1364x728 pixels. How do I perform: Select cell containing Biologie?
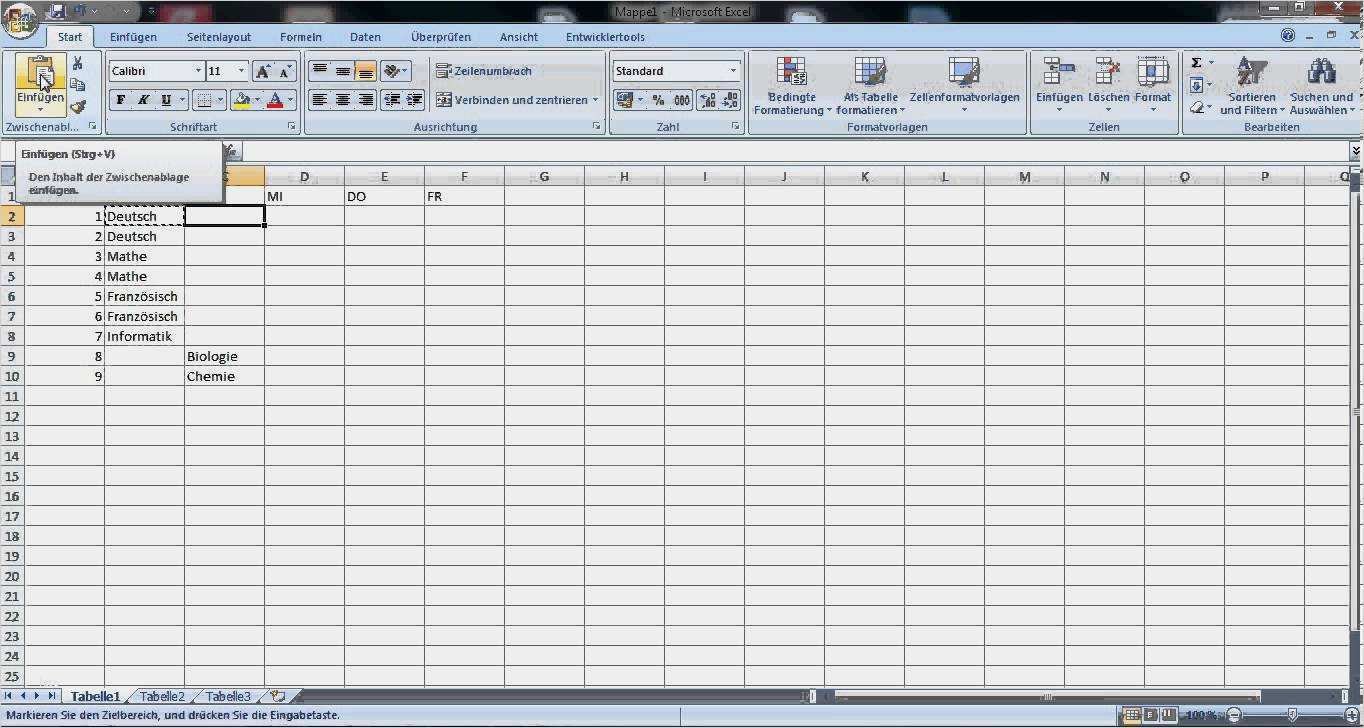tap(224, 356)
